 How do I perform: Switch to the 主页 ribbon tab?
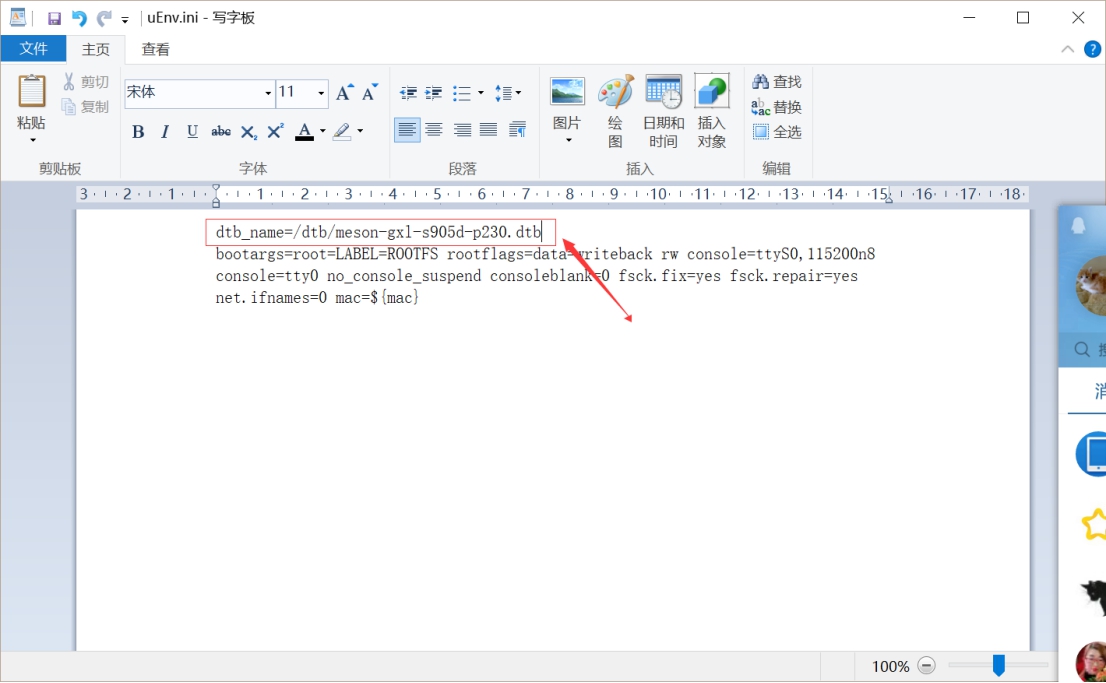pos(96,49)
